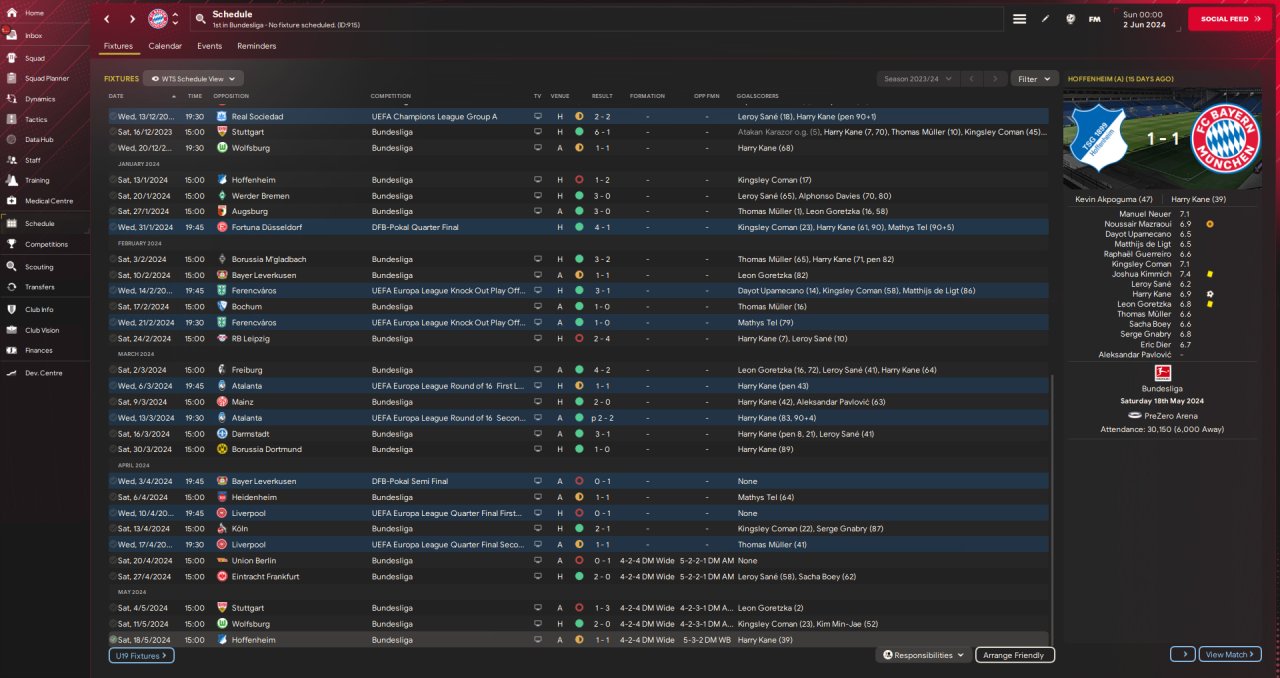
Task: Click the Schedule search bar field
Action: pyautogui.click(x=599, y=19)
